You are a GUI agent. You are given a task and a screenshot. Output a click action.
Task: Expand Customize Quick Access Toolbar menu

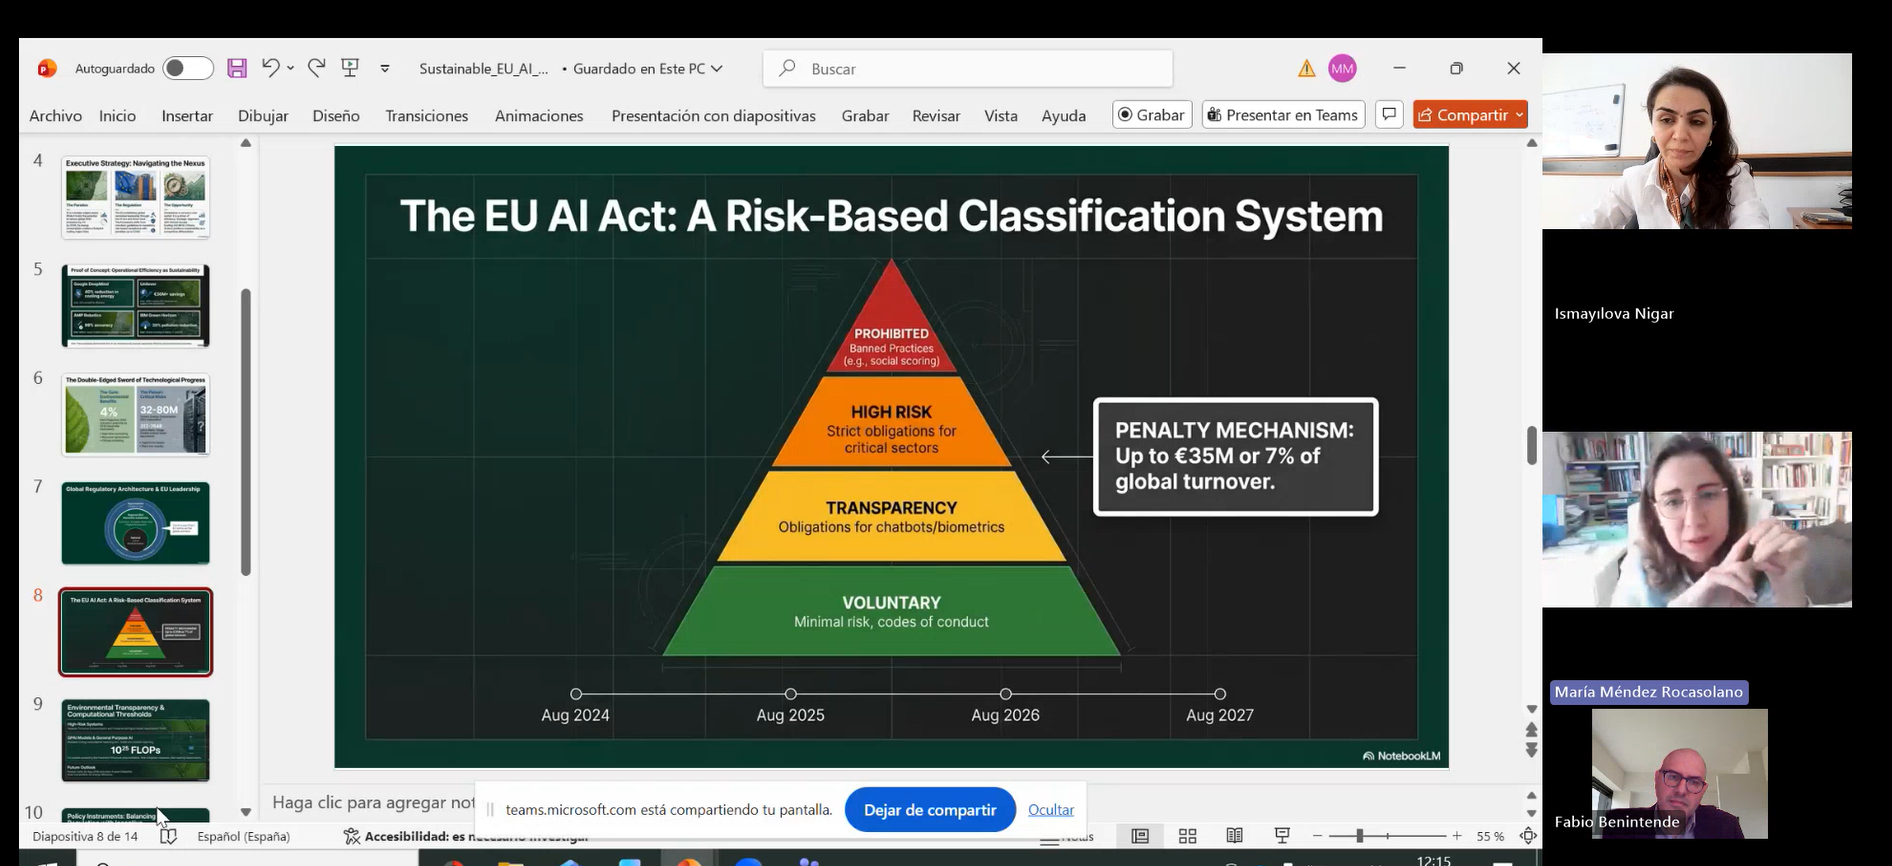pyautogui.click(x=385, y=68)
